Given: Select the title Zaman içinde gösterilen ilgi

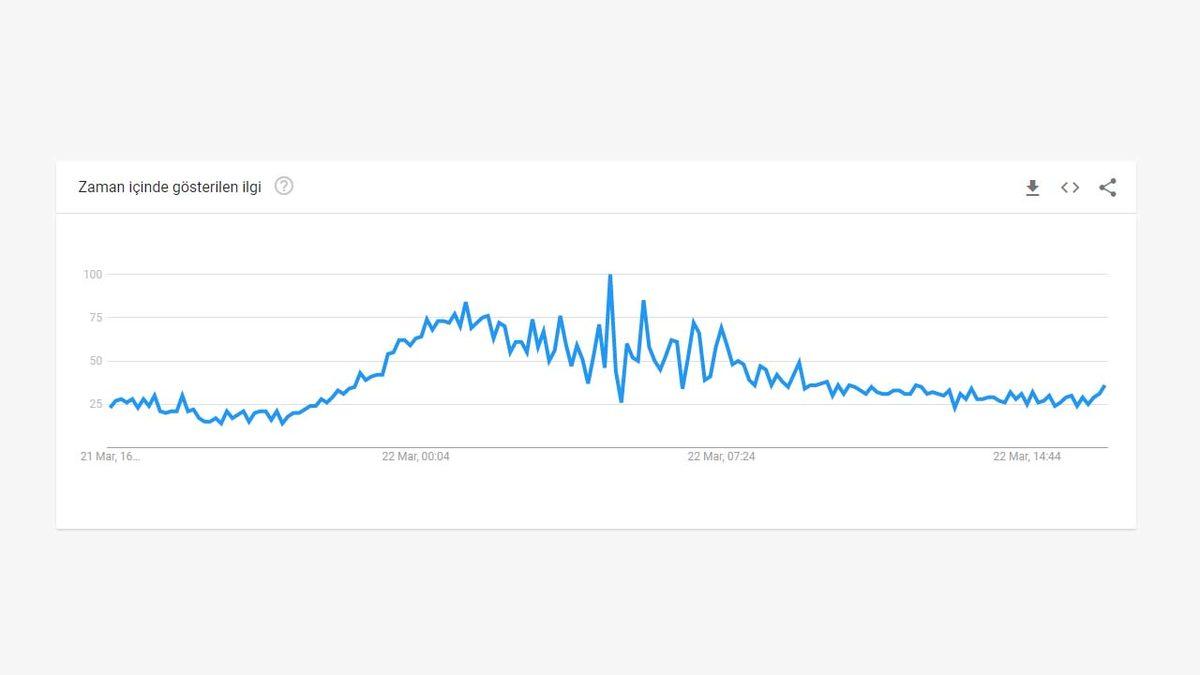Looking at the screenshot, I should pos(170,186).
